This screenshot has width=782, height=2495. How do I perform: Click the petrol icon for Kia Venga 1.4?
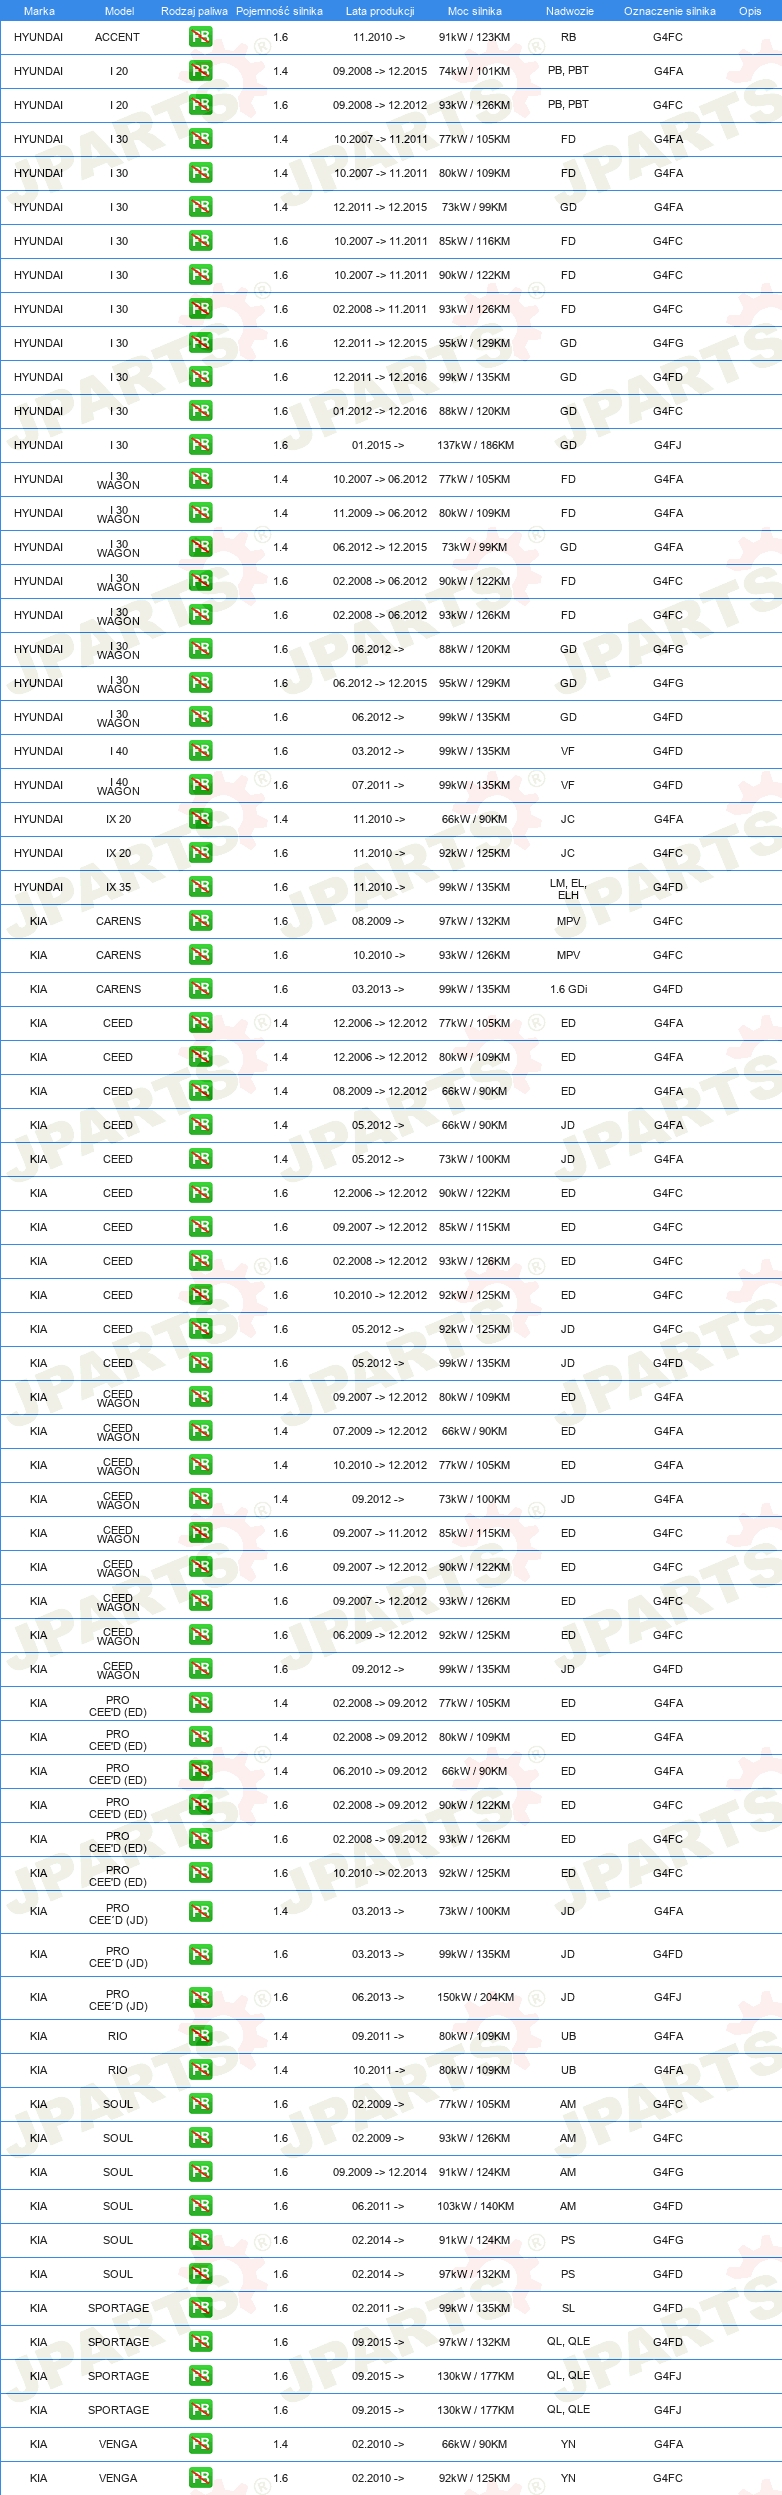pos(200,2444)
